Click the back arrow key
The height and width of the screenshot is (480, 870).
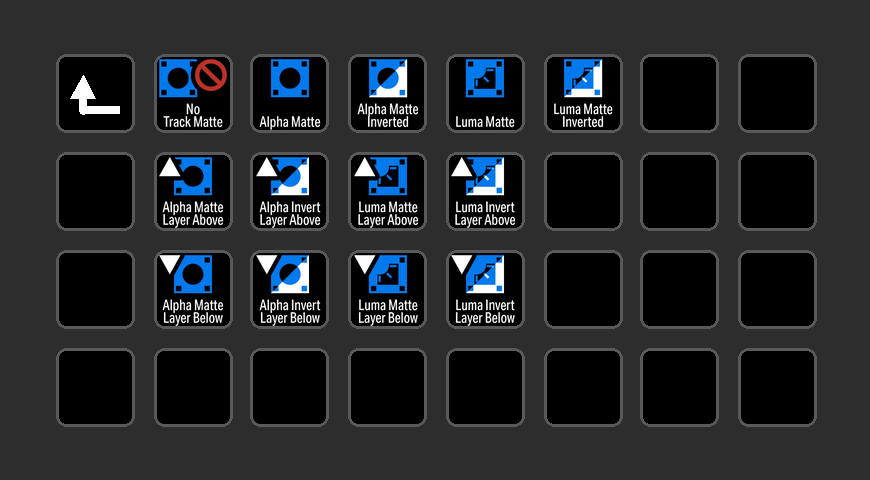[95, 93]
